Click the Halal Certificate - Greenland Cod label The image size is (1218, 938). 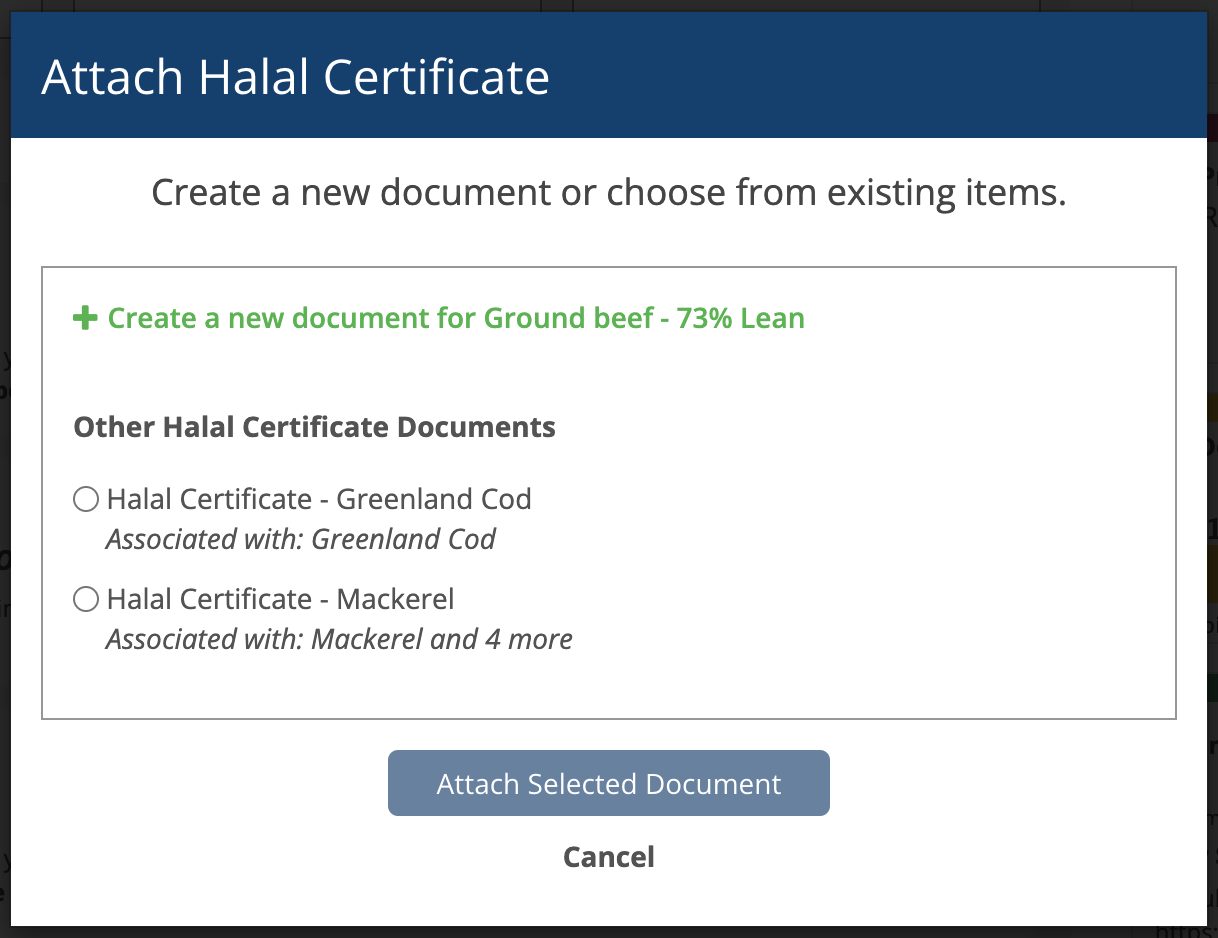coord(319,499)
